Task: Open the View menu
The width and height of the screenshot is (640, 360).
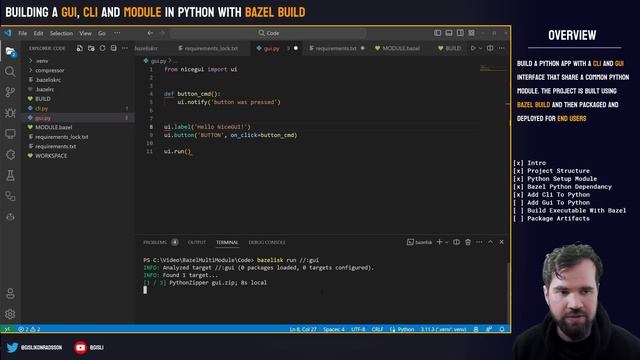Action: click(x=85, y=33)
